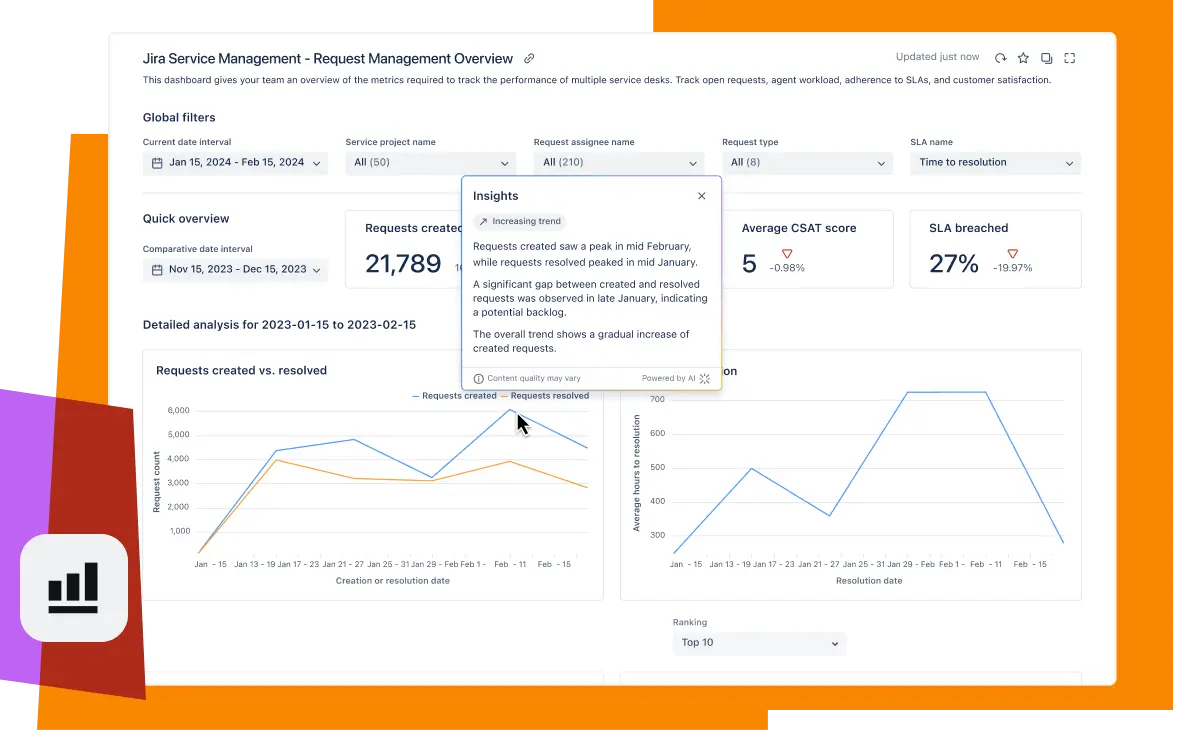This screenshot has width=1202, height=734.
Task: Click the Content quality may vary notice
Action: tap(534, 379)
